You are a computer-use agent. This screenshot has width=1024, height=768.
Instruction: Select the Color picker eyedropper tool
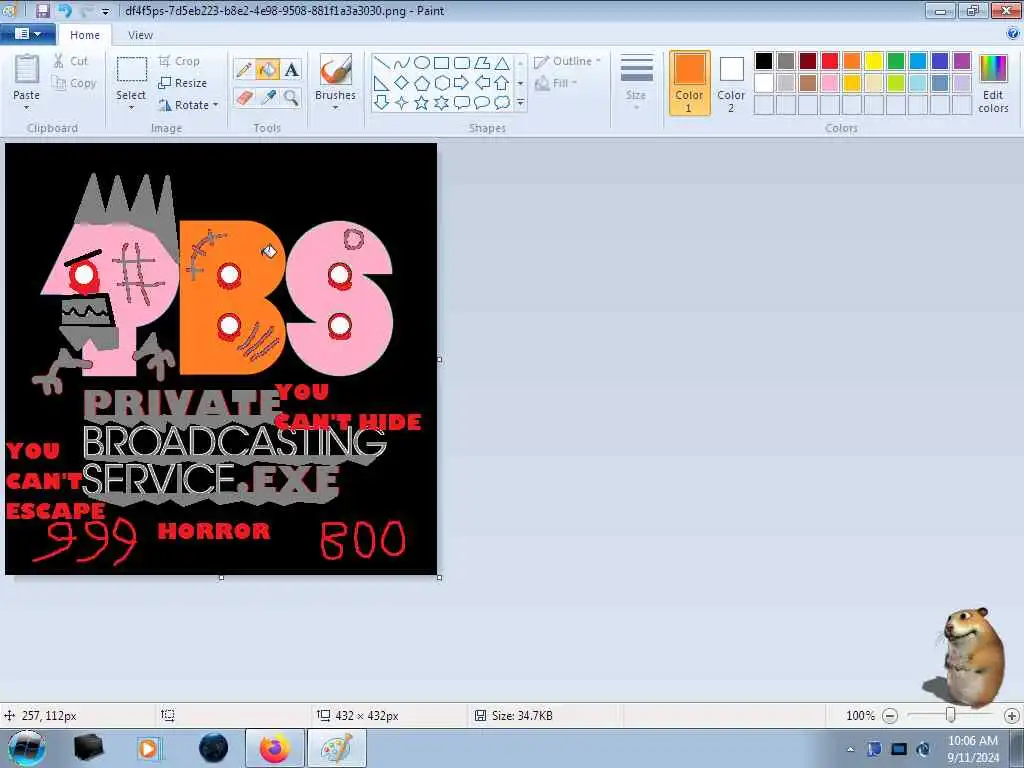point(268,97)
